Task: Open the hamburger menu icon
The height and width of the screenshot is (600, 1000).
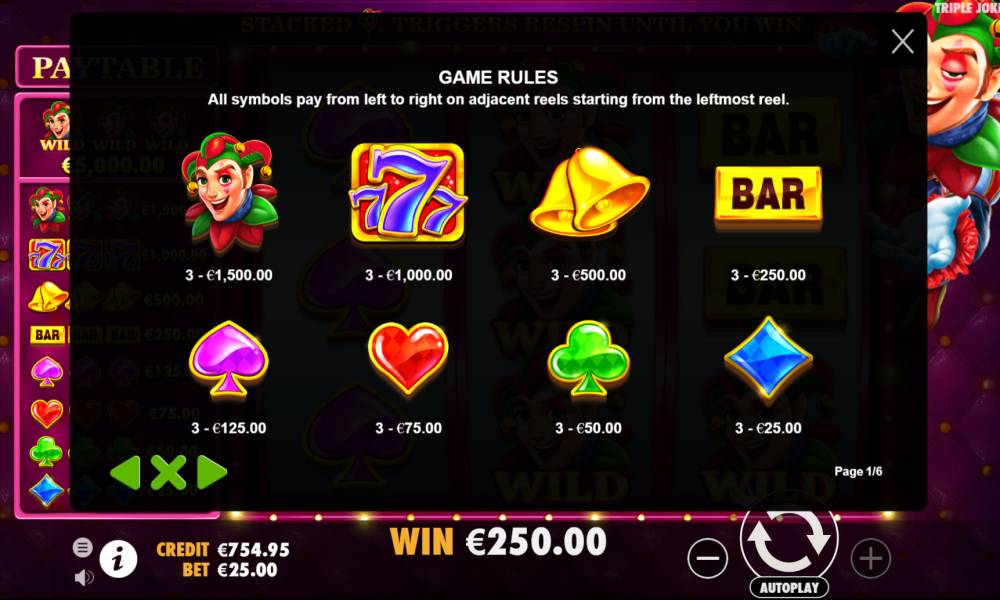Action: (83, 548)
